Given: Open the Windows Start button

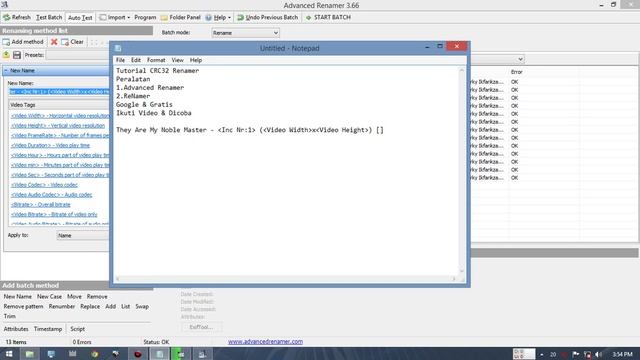Looking at the screenshot, I should (x=9, y=354).
